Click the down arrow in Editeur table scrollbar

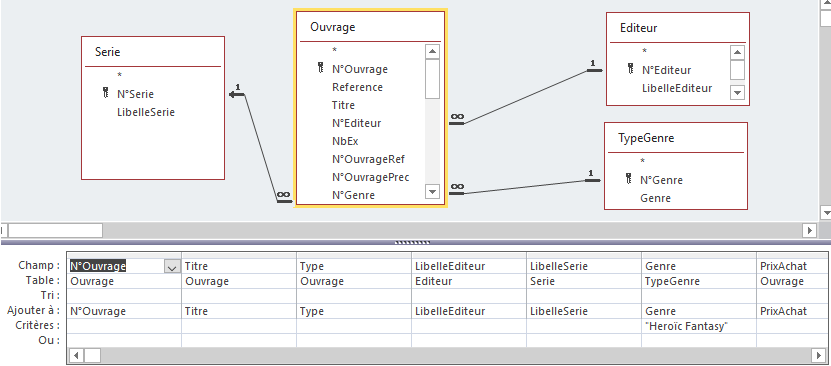point(737,92)
